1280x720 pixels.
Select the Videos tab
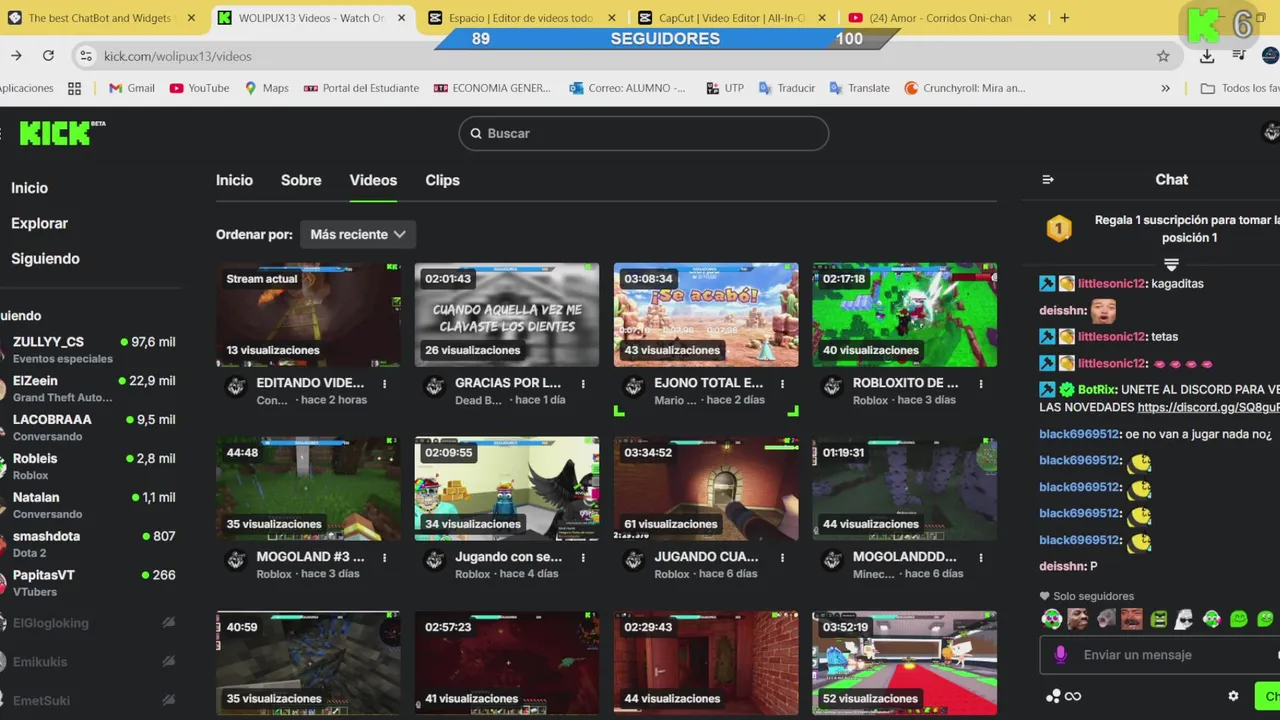pyautogui.click(x=373, y=180)
